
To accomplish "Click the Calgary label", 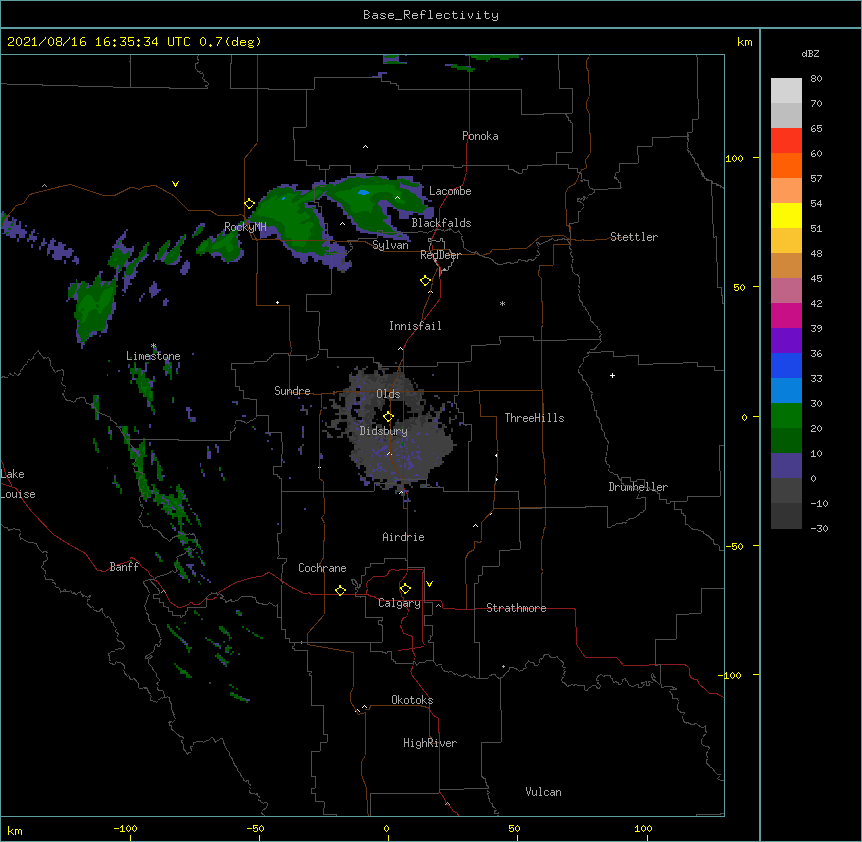I will [x=399, y=603].
